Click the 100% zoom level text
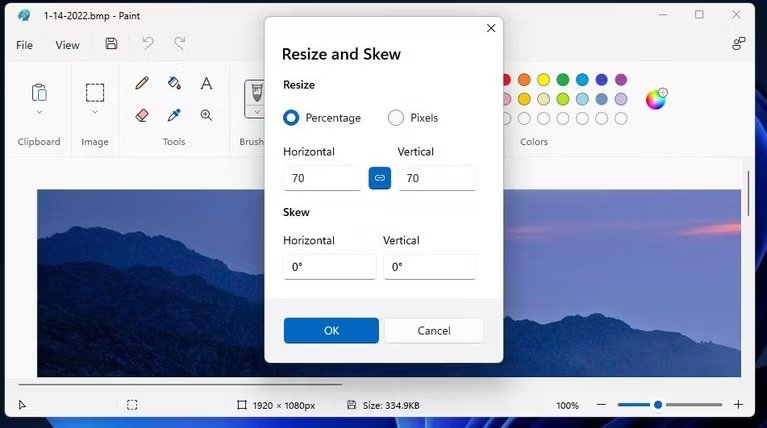The image size is (767, 428). pos(567,405)
